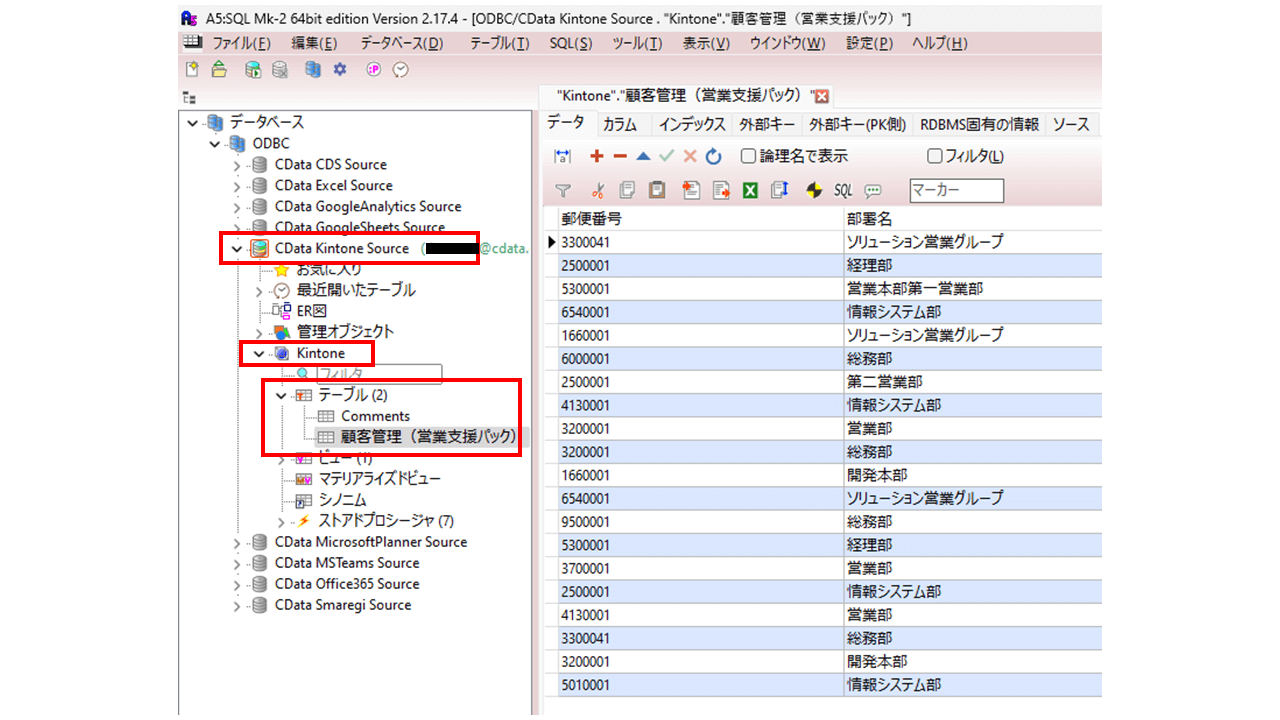Click the yellow and black circle icon
Image resolution: width=1280 pixels, height=720 pixels.
coord(814,190)
